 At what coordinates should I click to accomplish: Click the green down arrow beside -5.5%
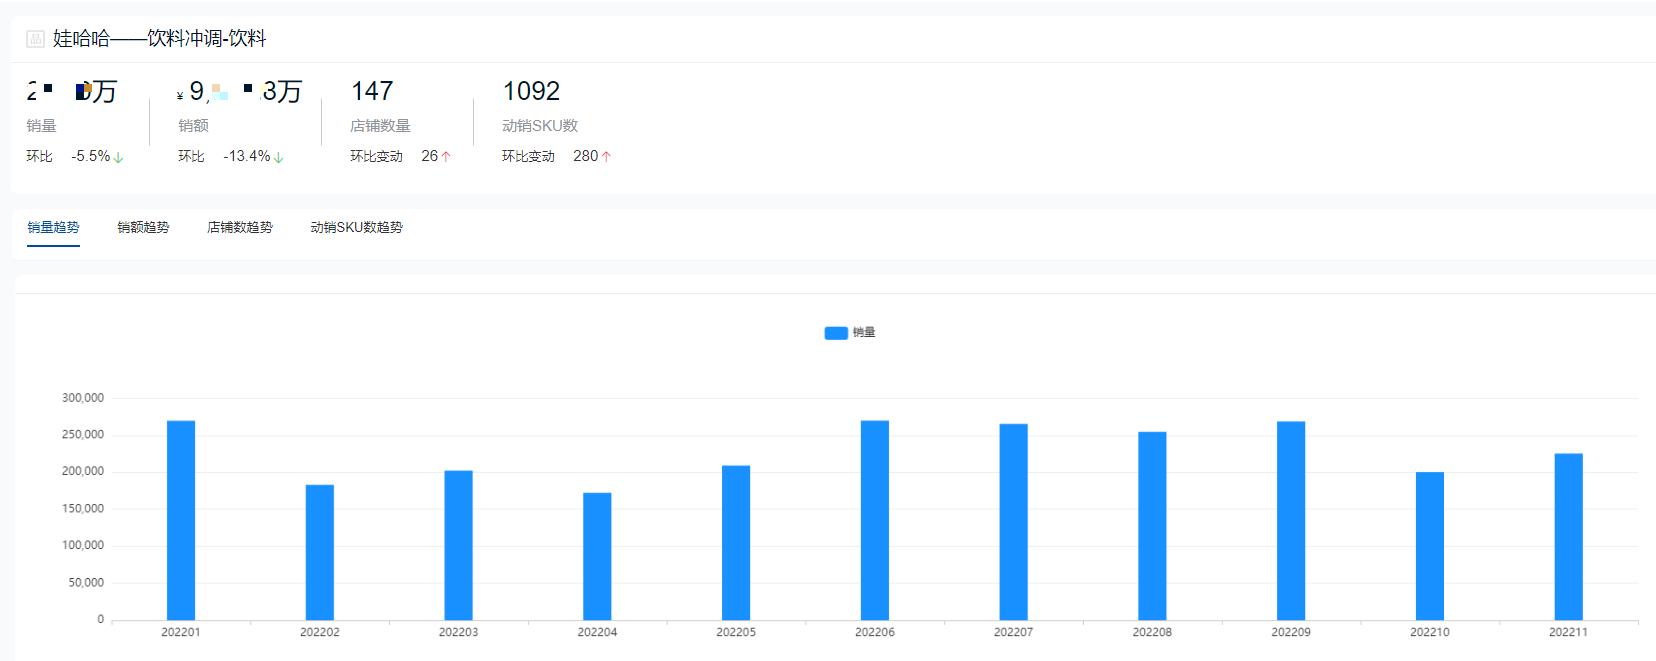click(x=119, y=157)
